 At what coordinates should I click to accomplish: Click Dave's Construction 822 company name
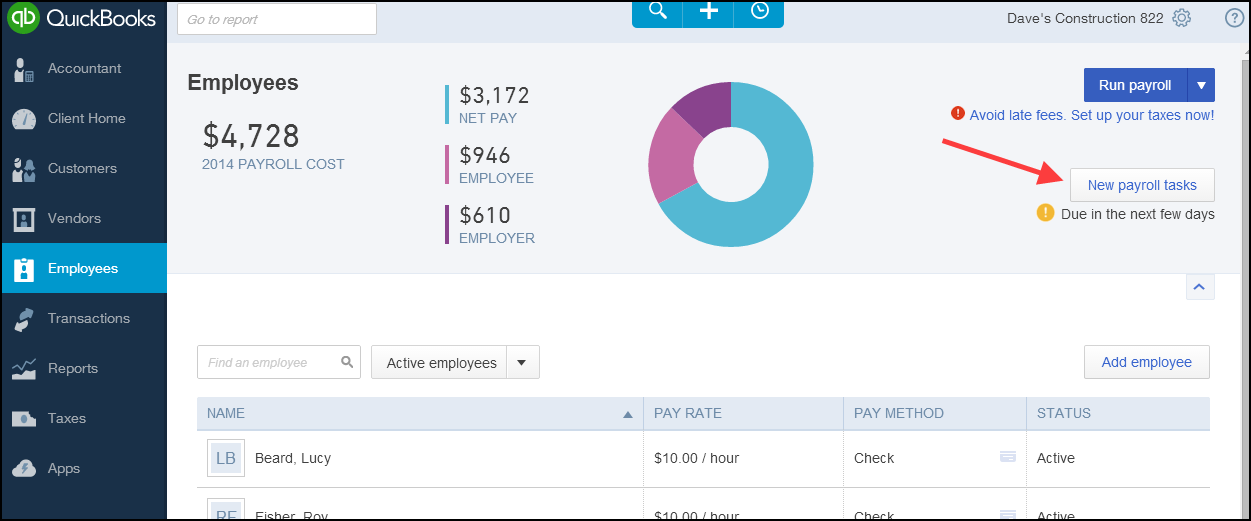(1087, 18)
